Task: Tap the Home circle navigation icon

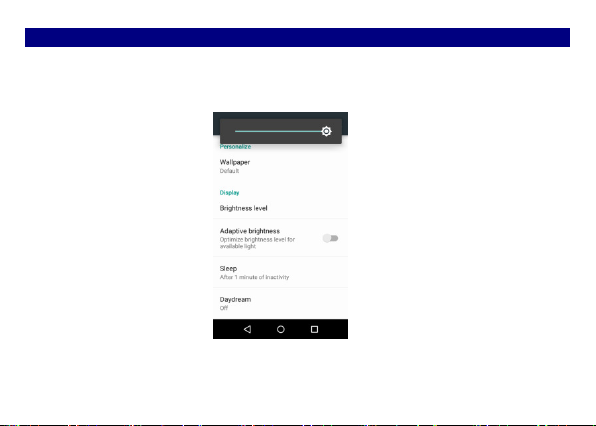Action: [x=281, y=329]
